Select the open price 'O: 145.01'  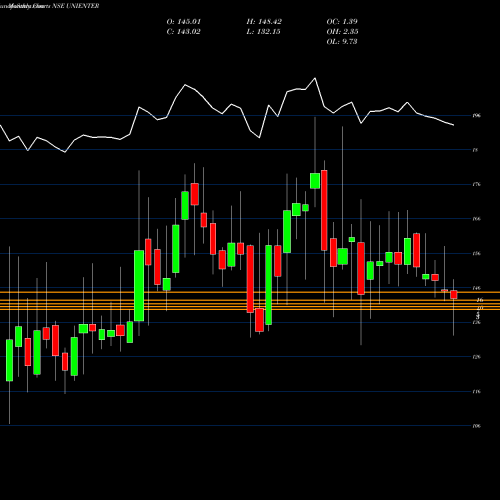coord(184,22)
